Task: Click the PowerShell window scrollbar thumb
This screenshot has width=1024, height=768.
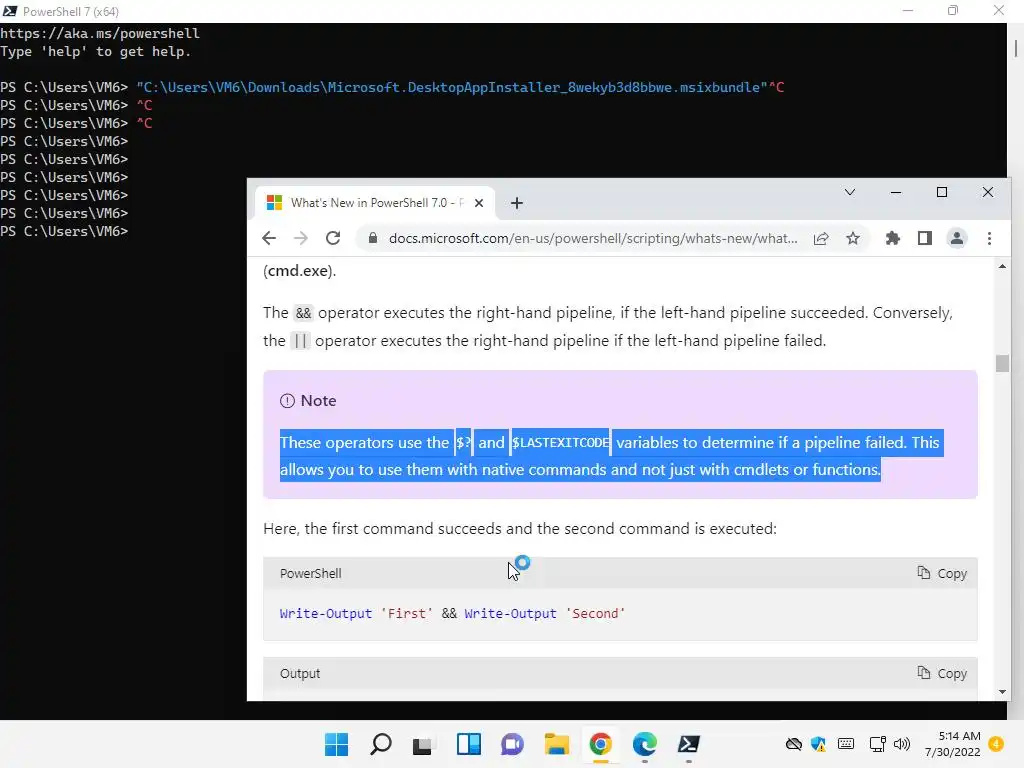Action: point(1016,48)
